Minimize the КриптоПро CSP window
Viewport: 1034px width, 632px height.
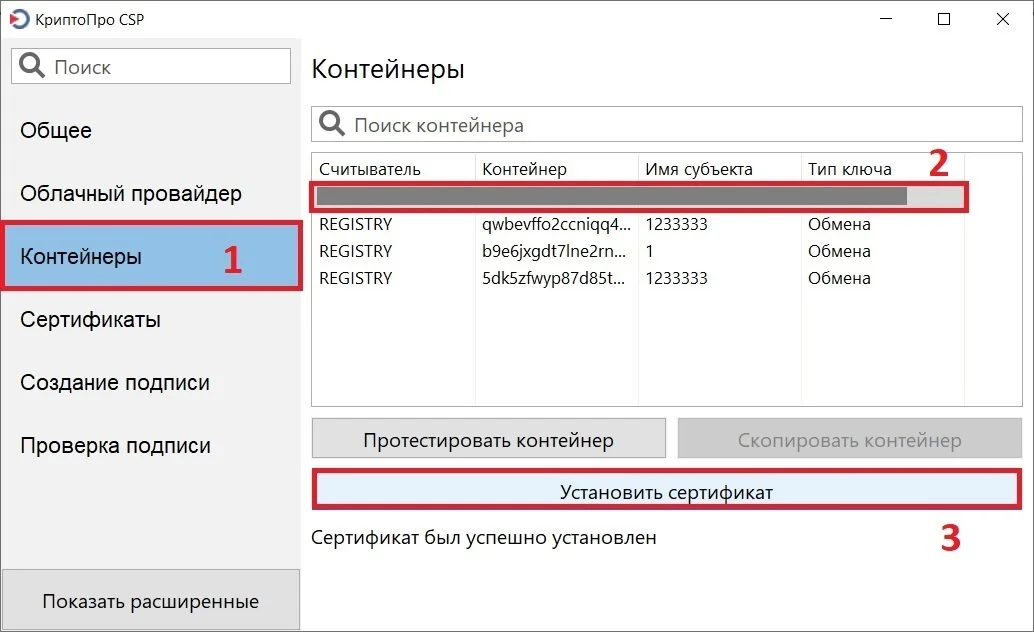(x=886, y=19)
